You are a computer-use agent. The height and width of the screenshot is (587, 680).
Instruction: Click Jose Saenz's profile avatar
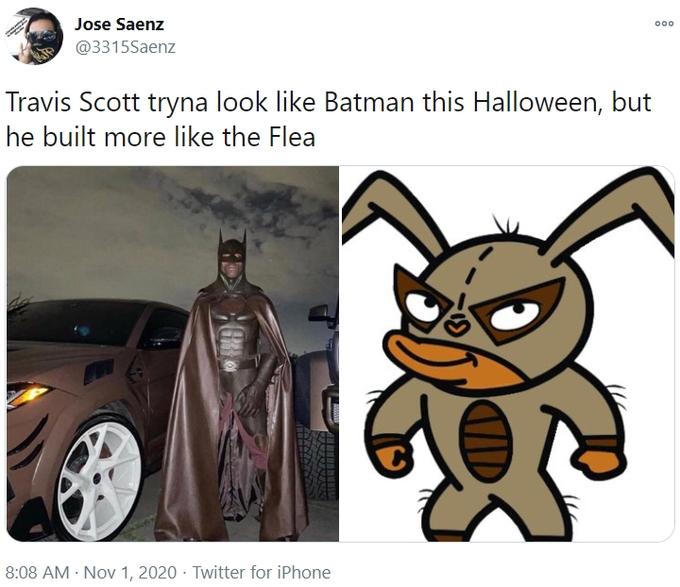(x=34, y=36)
